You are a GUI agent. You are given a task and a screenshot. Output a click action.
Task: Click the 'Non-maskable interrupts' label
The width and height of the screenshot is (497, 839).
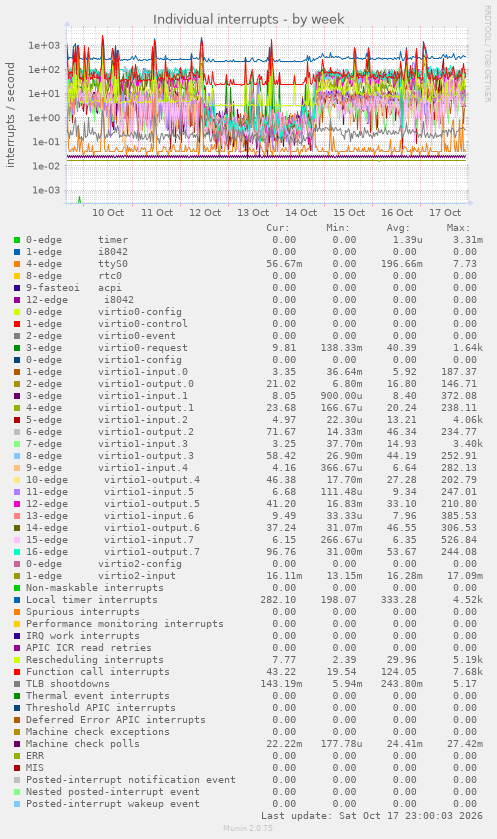click(95, 588)
